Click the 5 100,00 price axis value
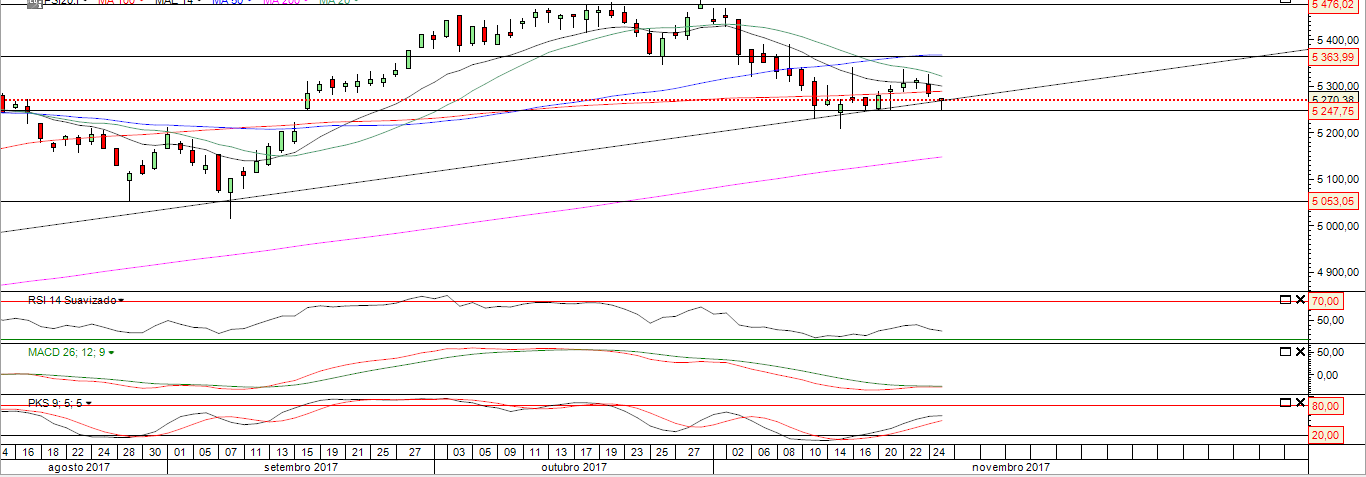This screenshot has width=1366, height=477. [x=1338, y=179]
